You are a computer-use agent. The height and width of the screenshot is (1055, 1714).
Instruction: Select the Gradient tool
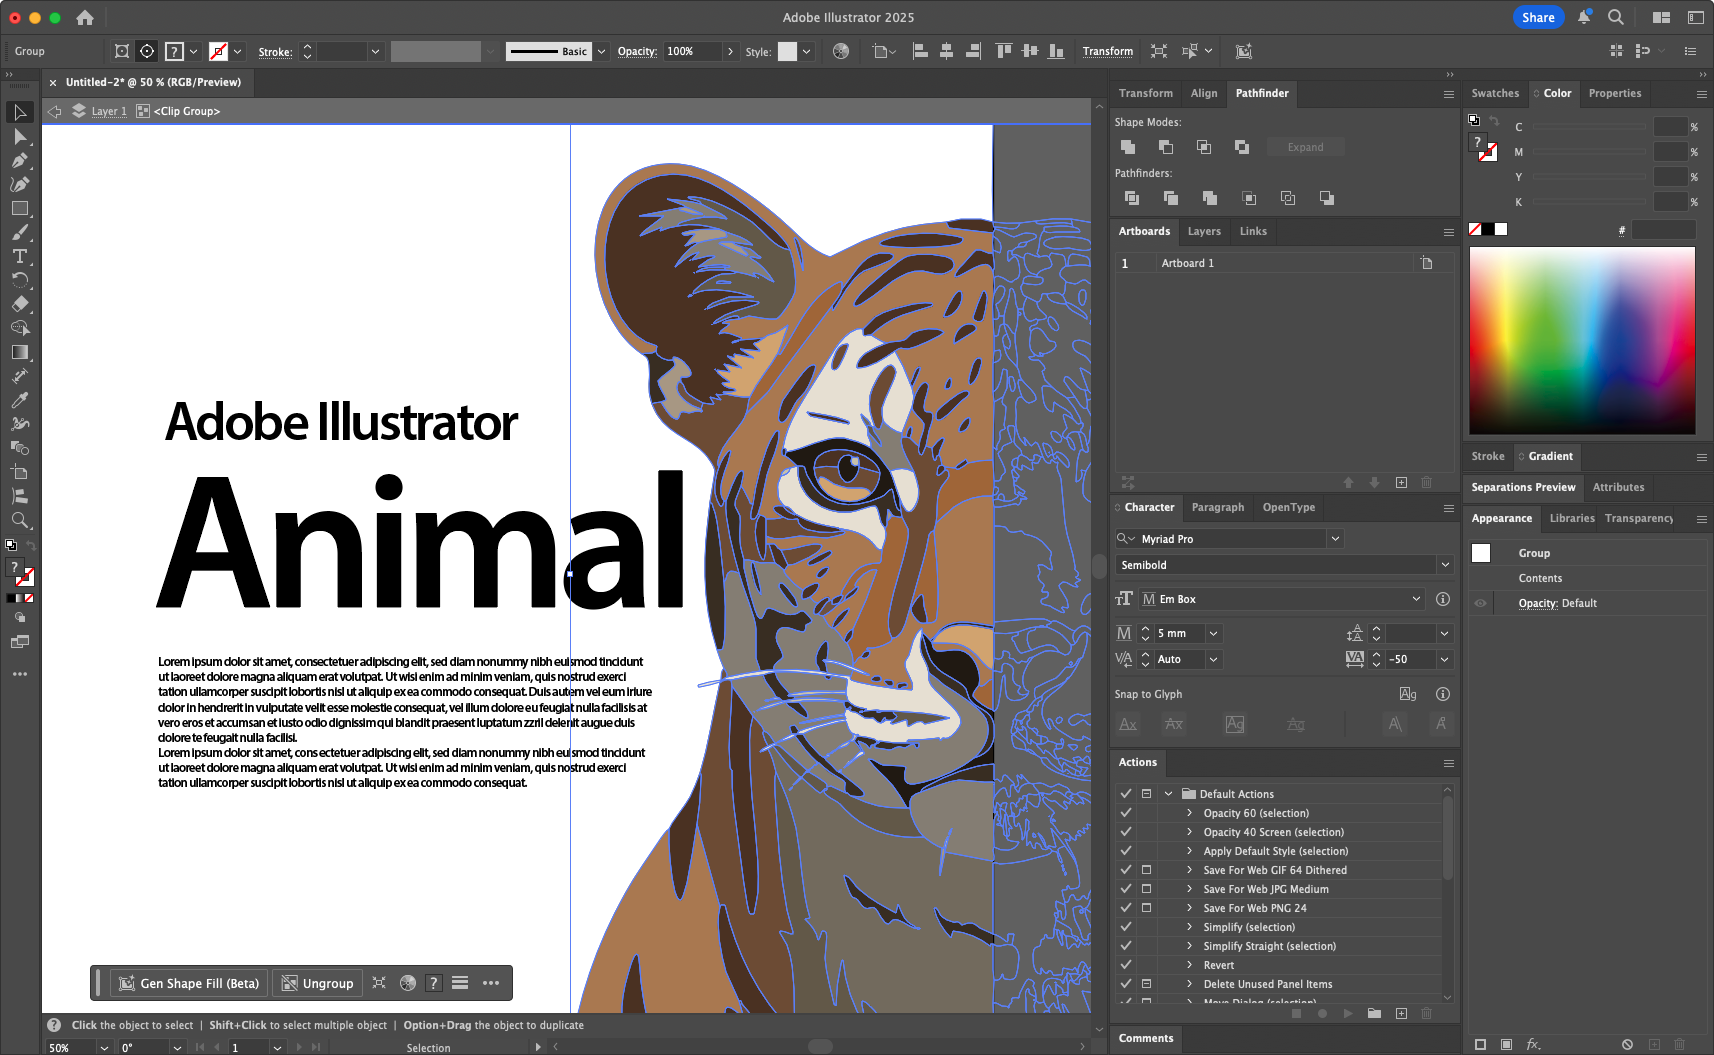tap(20, 352)
